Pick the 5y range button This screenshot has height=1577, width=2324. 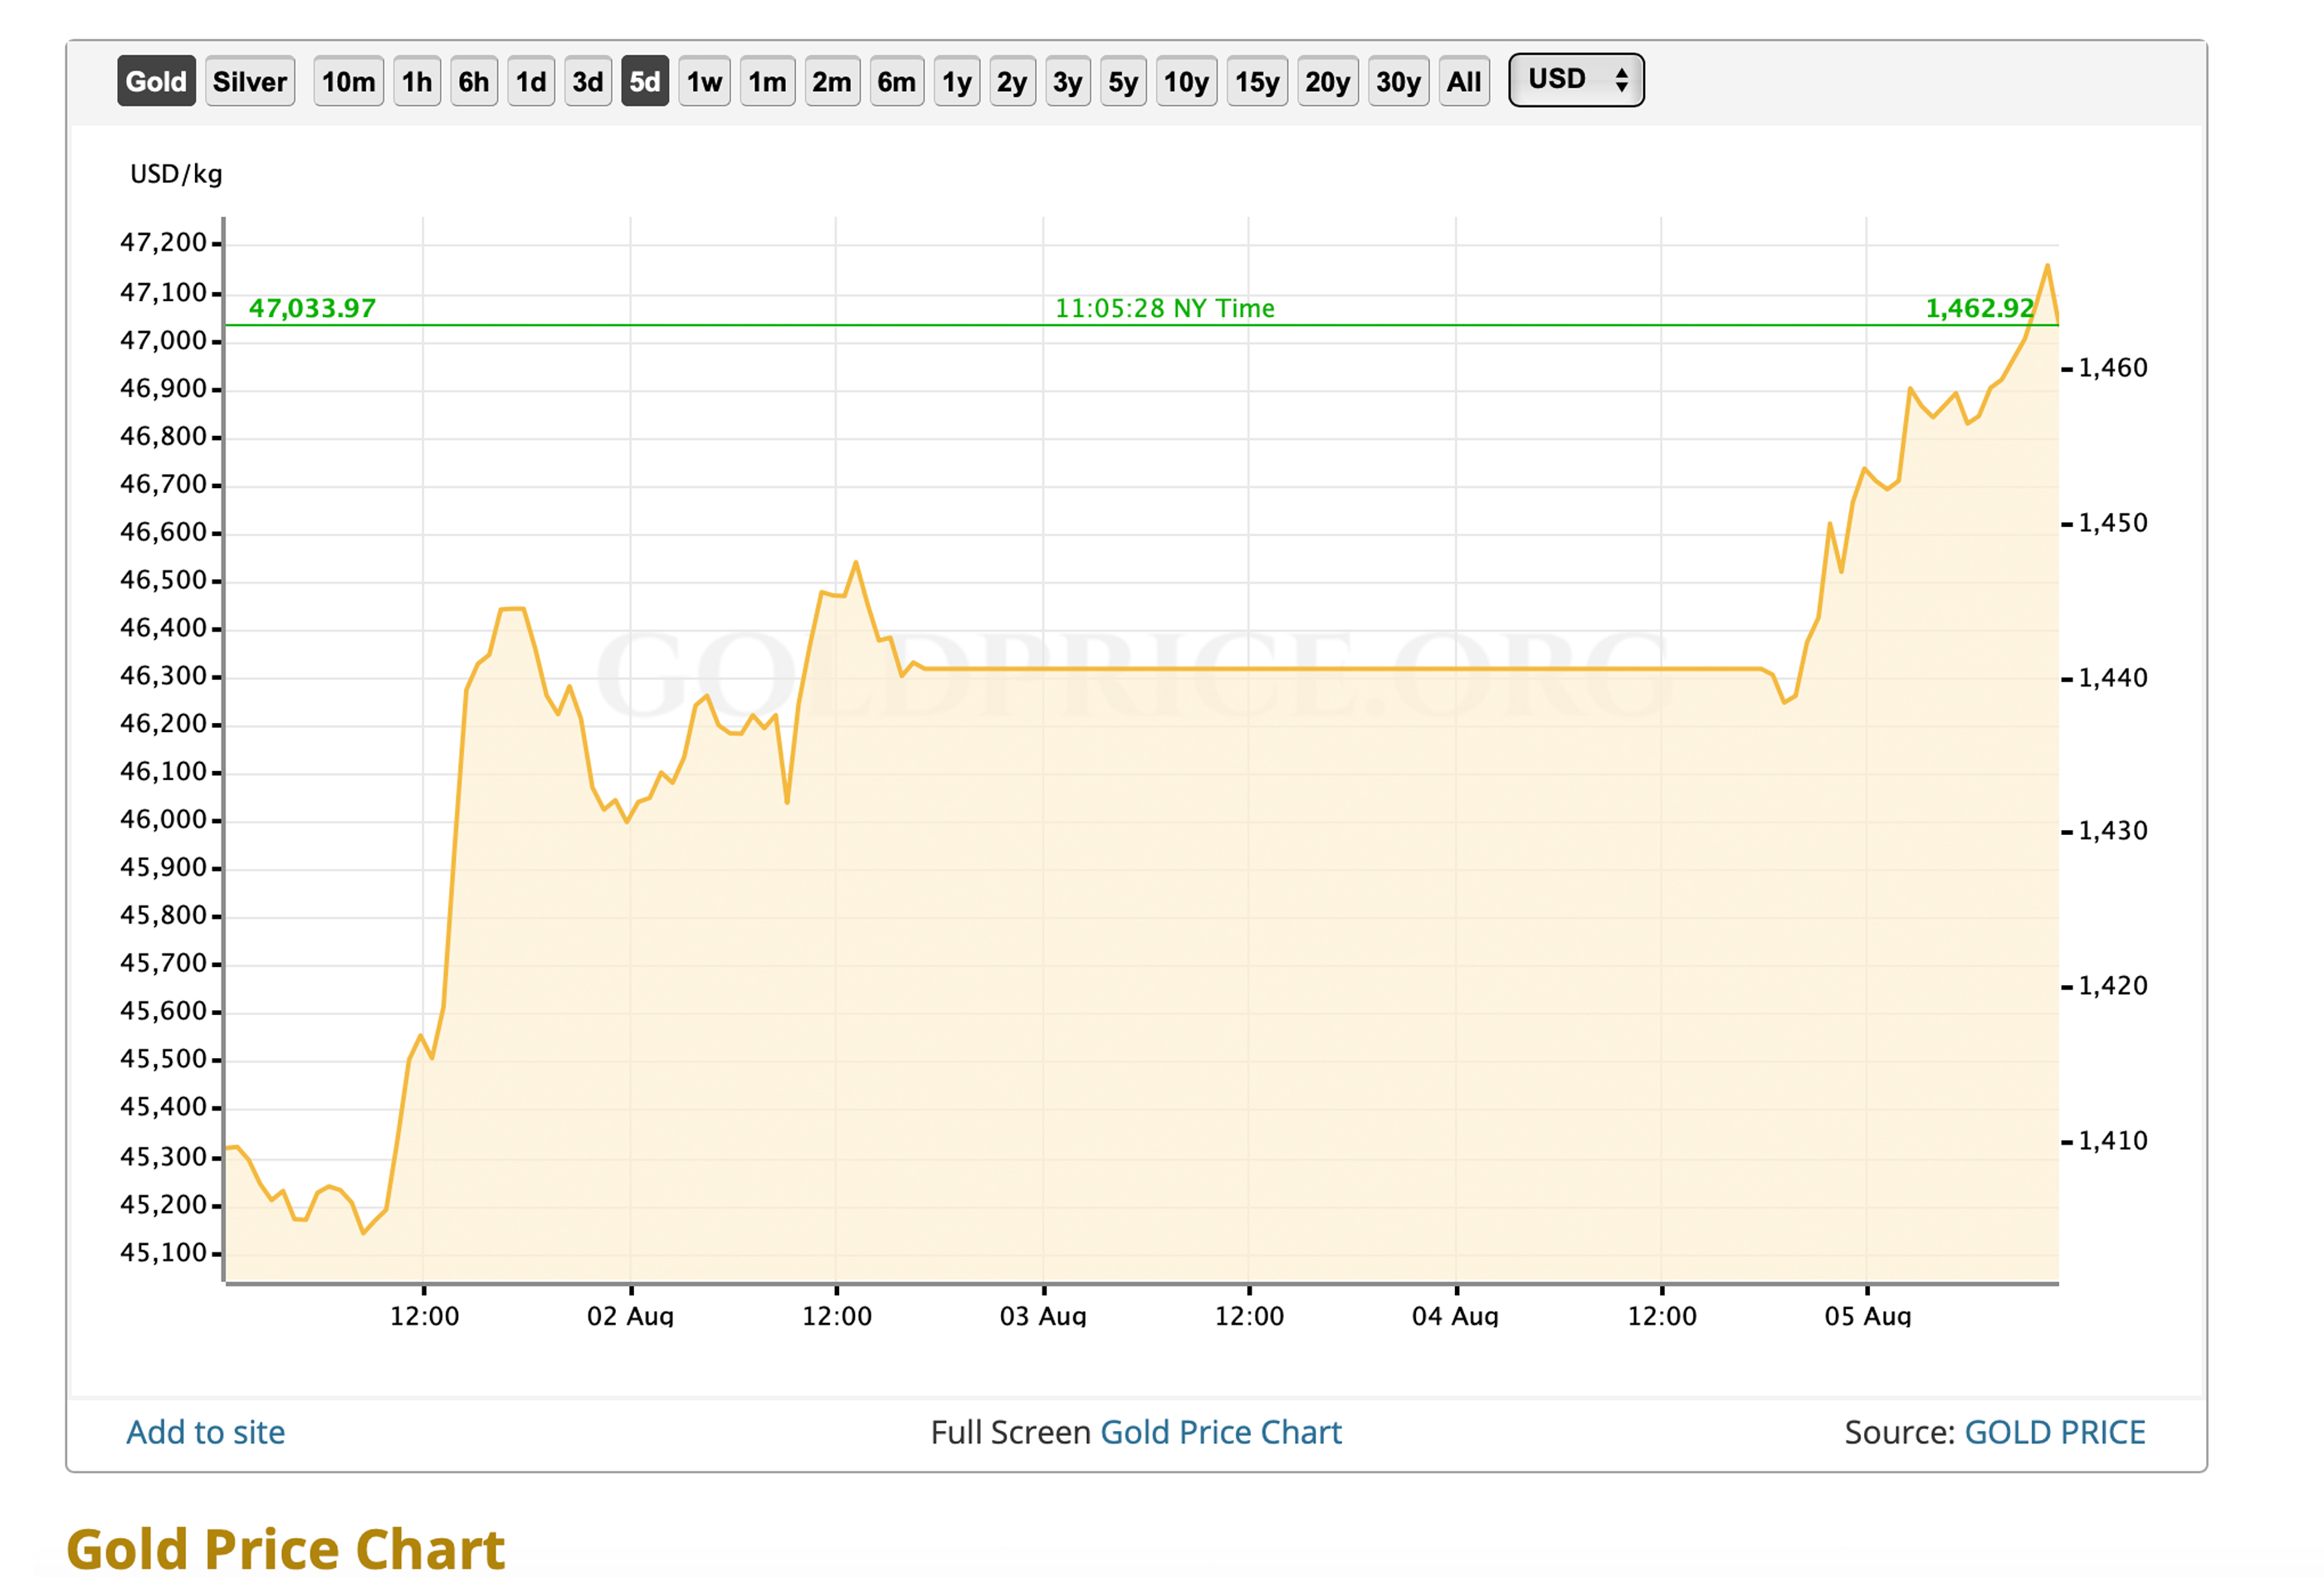click(1123, 81)
